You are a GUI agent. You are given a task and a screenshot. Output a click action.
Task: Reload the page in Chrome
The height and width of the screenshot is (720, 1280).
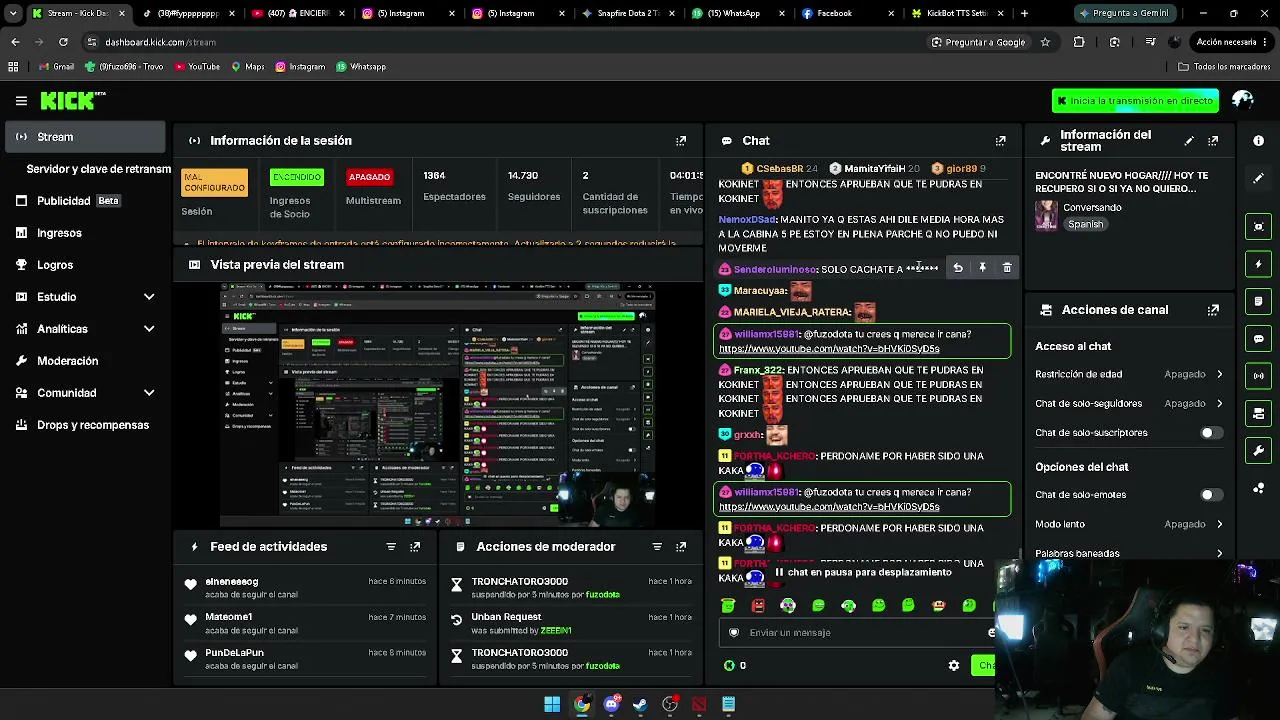pos(63,42)
